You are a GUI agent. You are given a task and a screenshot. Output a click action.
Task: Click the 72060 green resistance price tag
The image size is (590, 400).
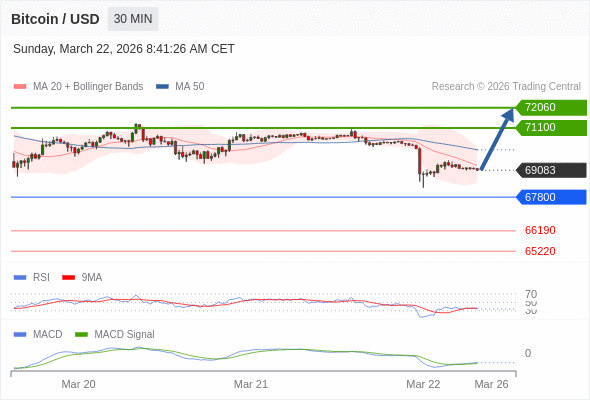coord(551,108)
